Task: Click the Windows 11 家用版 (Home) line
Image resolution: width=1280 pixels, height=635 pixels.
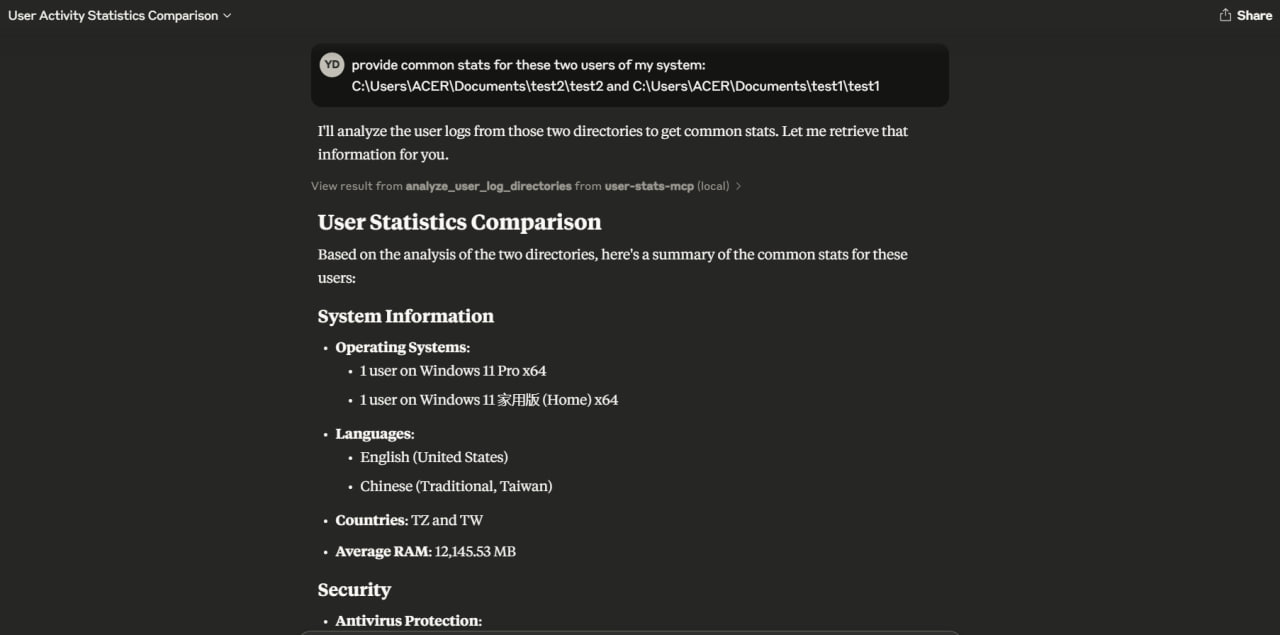Action: pos(489,400)
